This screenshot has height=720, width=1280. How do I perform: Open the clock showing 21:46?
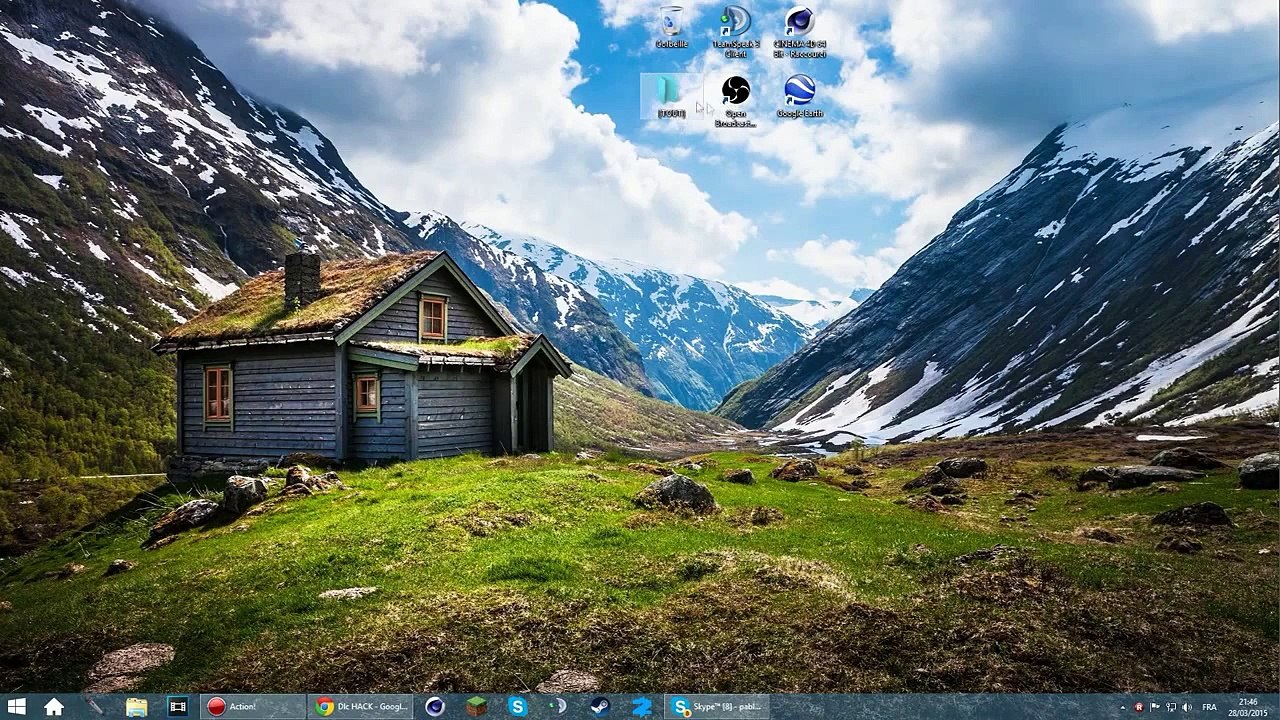(x=1248, y=707)
